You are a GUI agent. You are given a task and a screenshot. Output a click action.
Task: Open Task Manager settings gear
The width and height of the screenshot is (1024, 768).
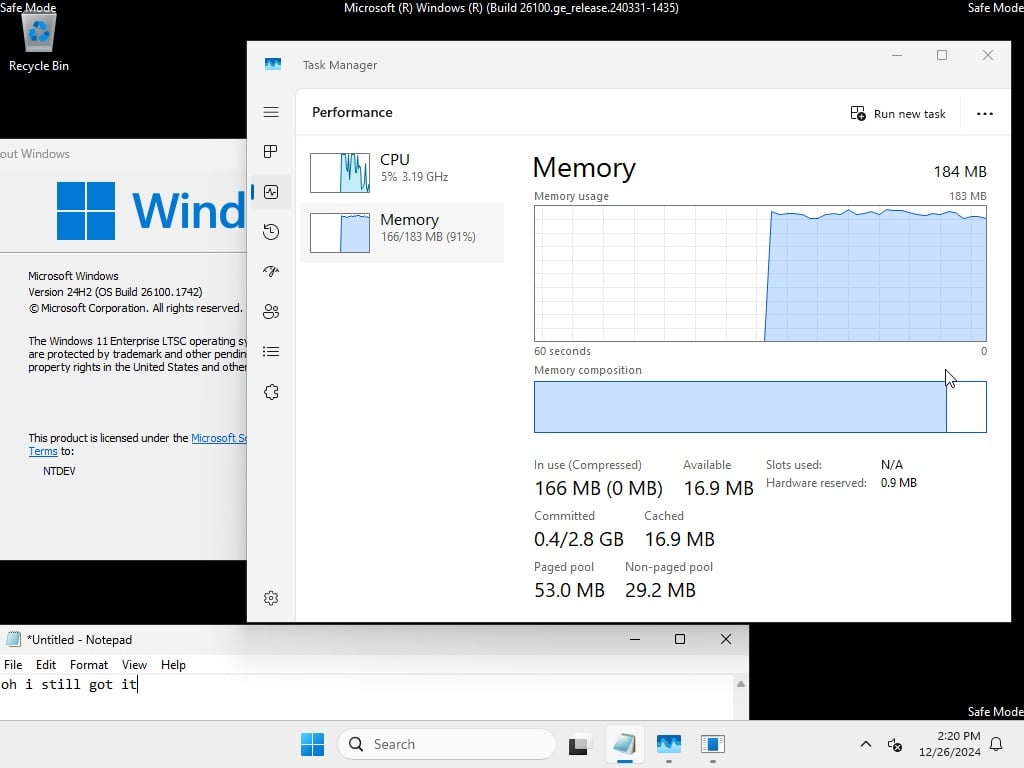[271, 598]
